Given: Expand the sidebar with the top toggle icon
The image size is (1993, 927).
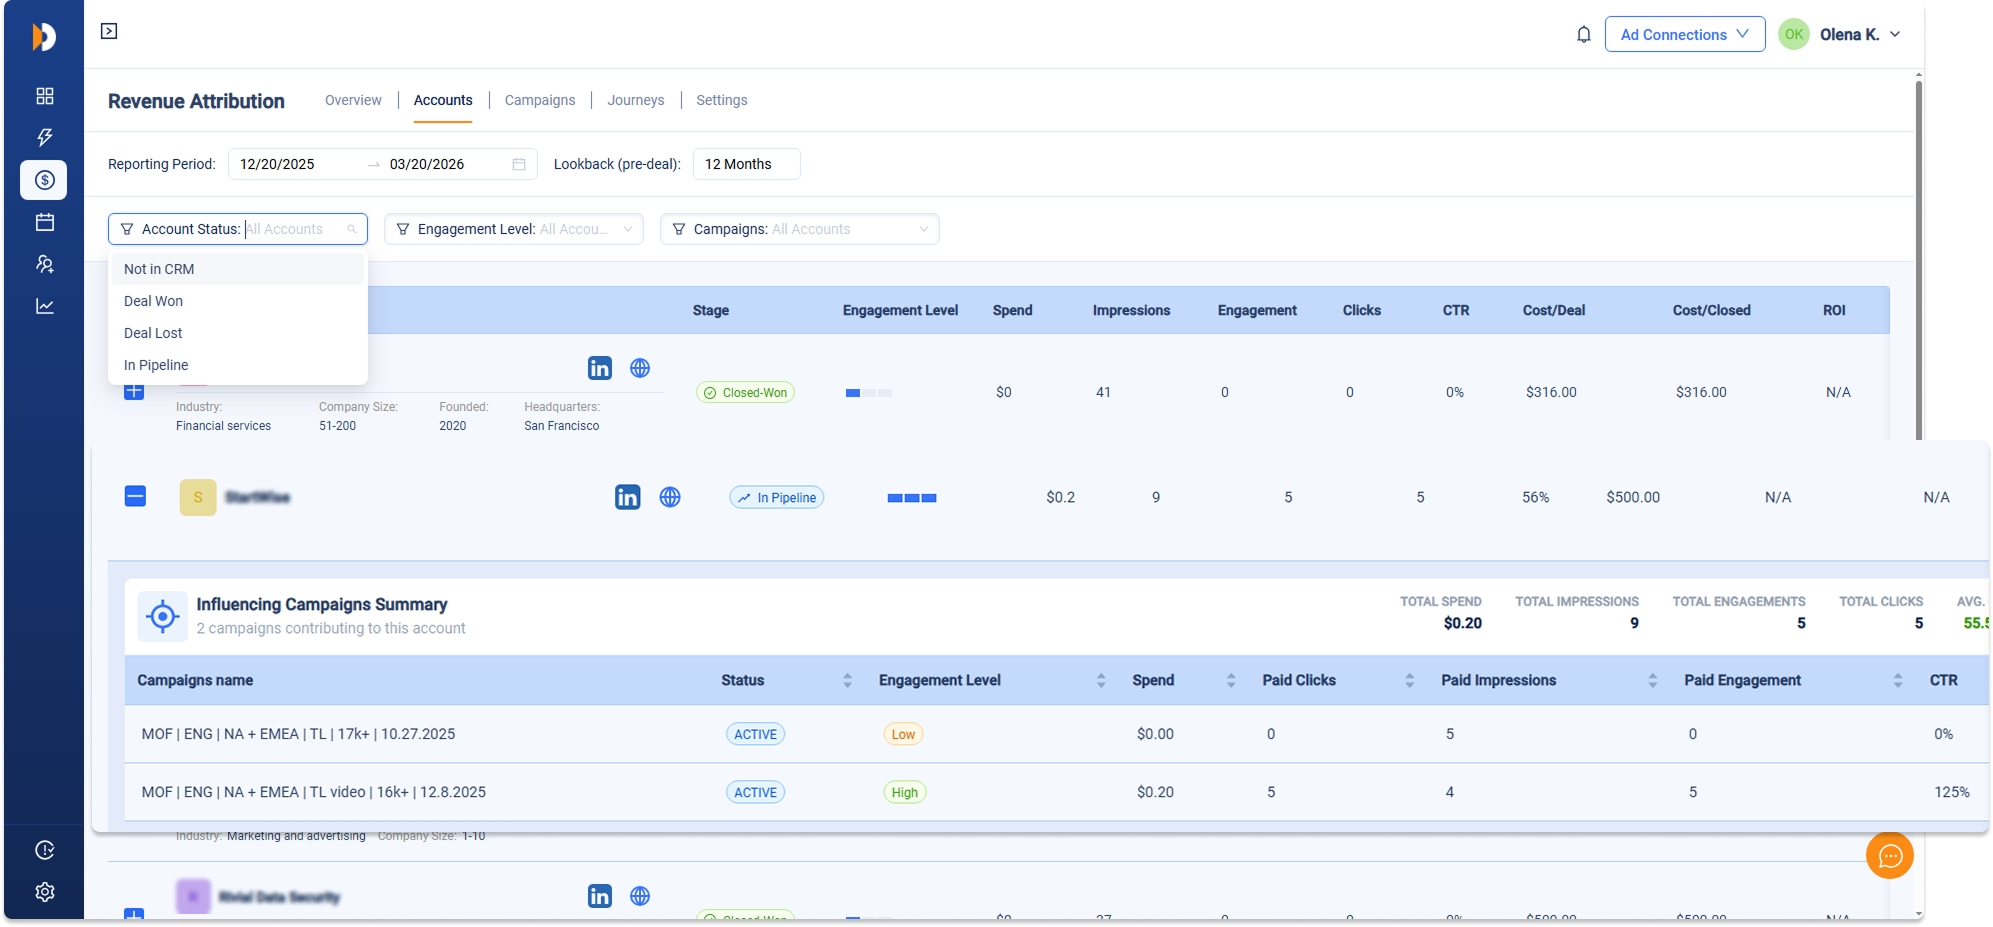Looking at the screenshot, I should (109, 31).
